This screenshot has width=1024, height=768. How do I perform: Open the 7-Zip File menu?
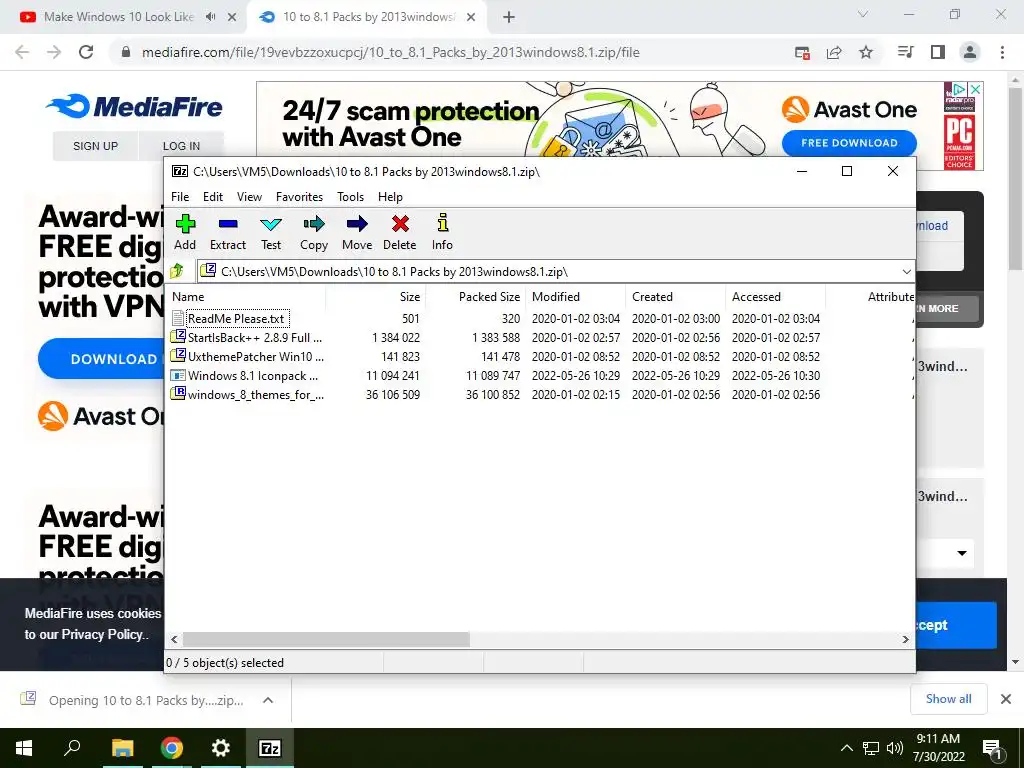(x=180, y=197)
